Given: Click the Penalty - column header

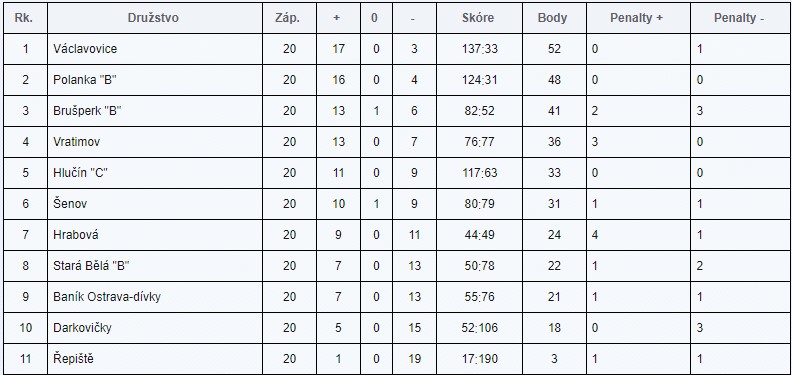Looking at the screenshot, I should [739, 18].
